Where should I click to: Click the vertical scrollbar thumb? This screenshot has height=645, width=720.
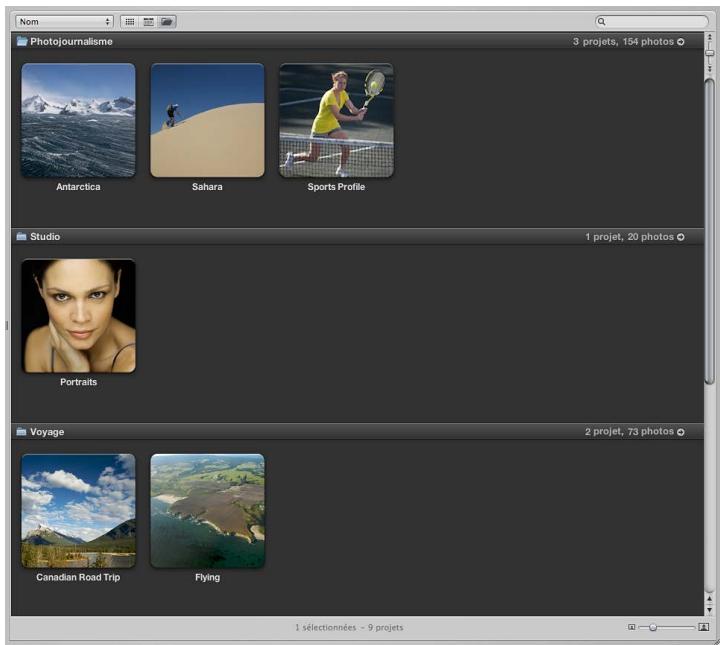(x=709, y=231)
